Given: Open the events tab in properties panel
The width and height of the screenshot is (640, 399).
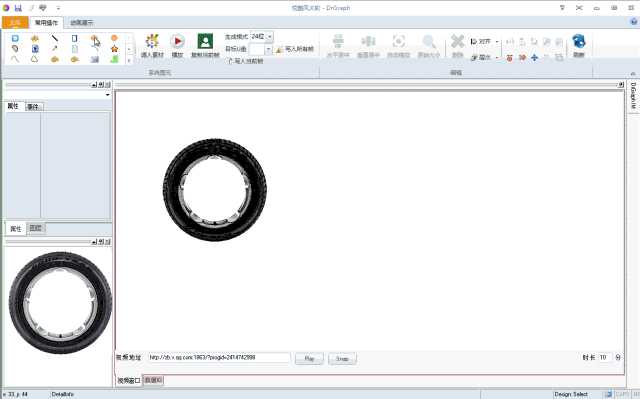Looking at the screenshot, I should point(34,106).
